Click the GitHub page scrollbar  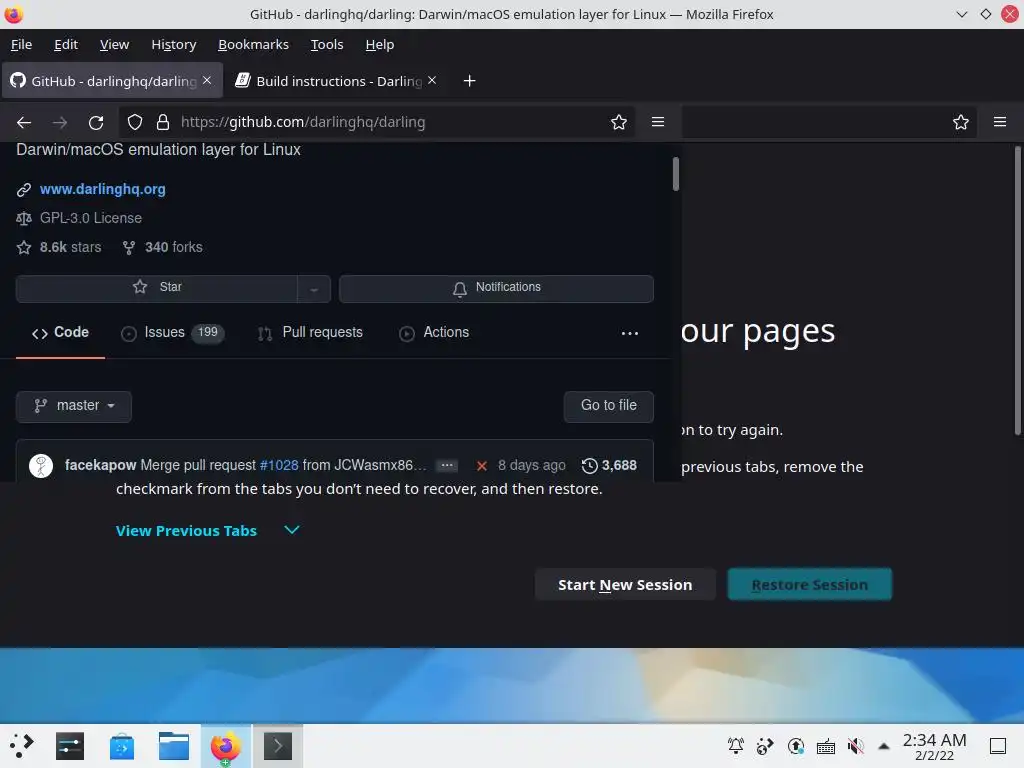(x=675, y=174)
